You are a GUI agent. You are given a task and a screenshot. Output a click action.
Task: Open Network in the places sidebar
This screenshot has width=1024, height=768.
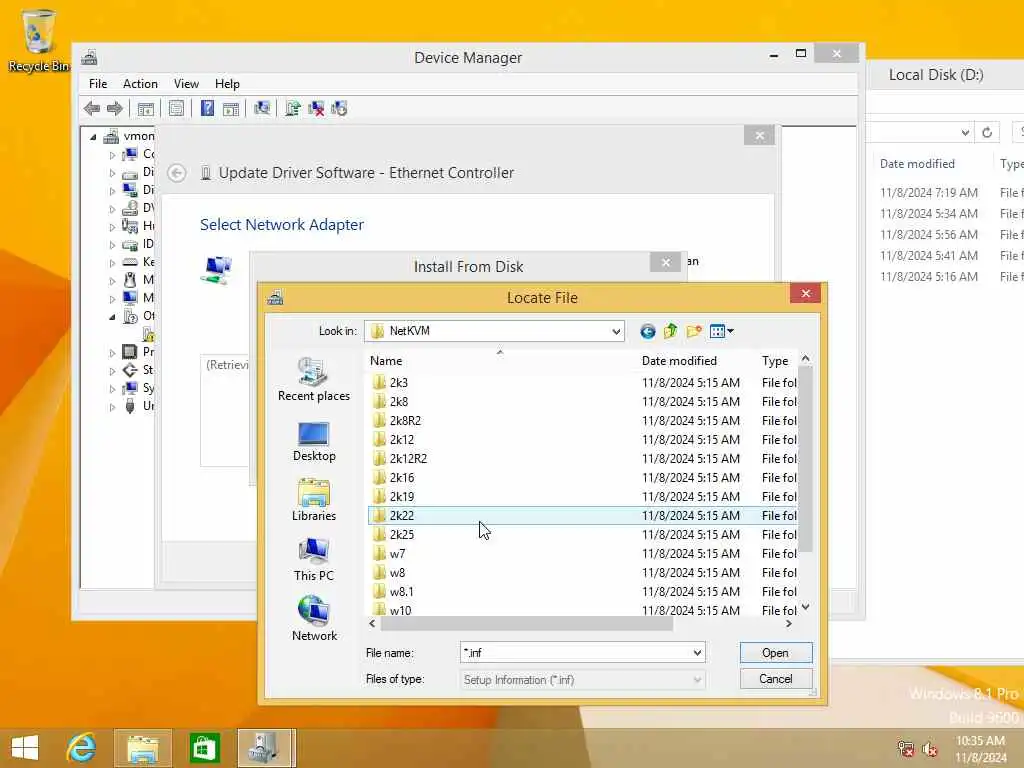tap(313, 619)
